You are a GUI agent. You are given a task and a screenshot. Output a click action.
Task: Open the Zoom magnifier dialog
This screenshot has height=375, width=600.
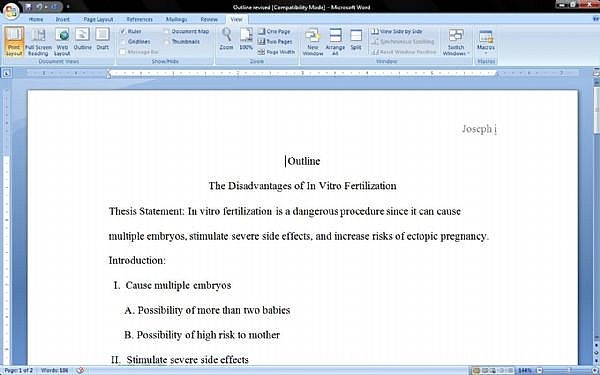pyautogui.click(x=227, y=39)
